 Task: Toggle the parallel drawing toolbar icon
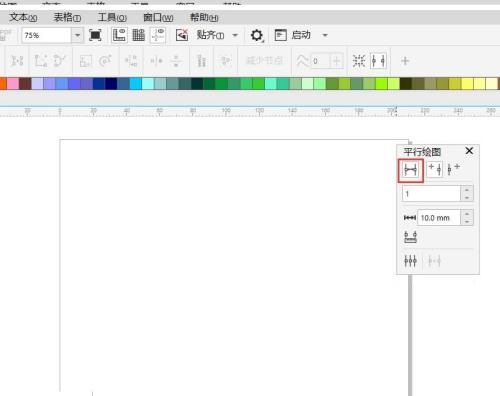click(378, 61)
